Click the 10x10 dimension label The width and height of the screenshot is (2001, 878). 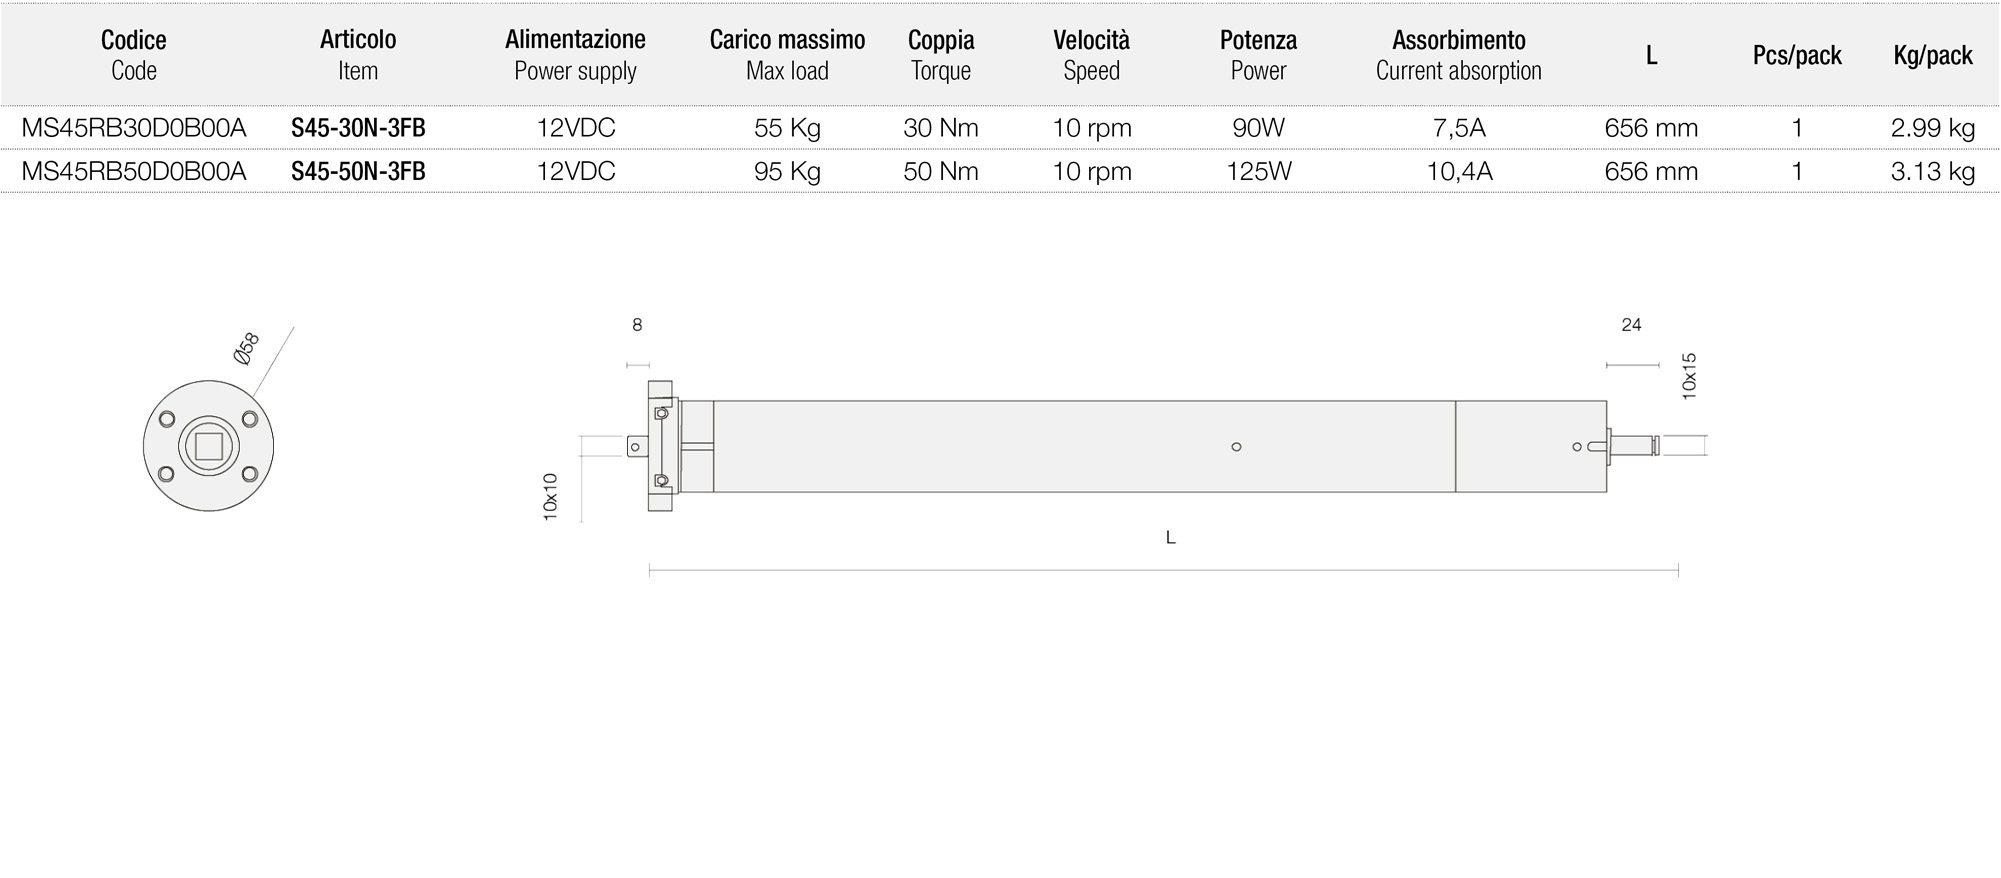click(x=550, y=496)
